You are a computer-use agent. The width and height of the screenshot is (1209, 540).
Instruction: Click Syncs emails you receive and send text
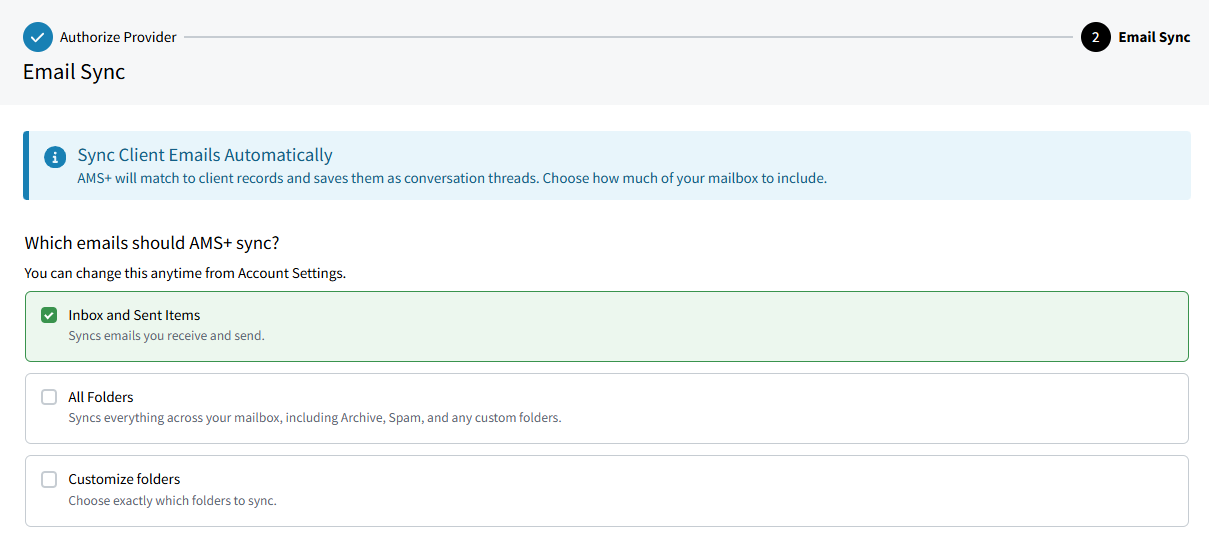(166, 336)
